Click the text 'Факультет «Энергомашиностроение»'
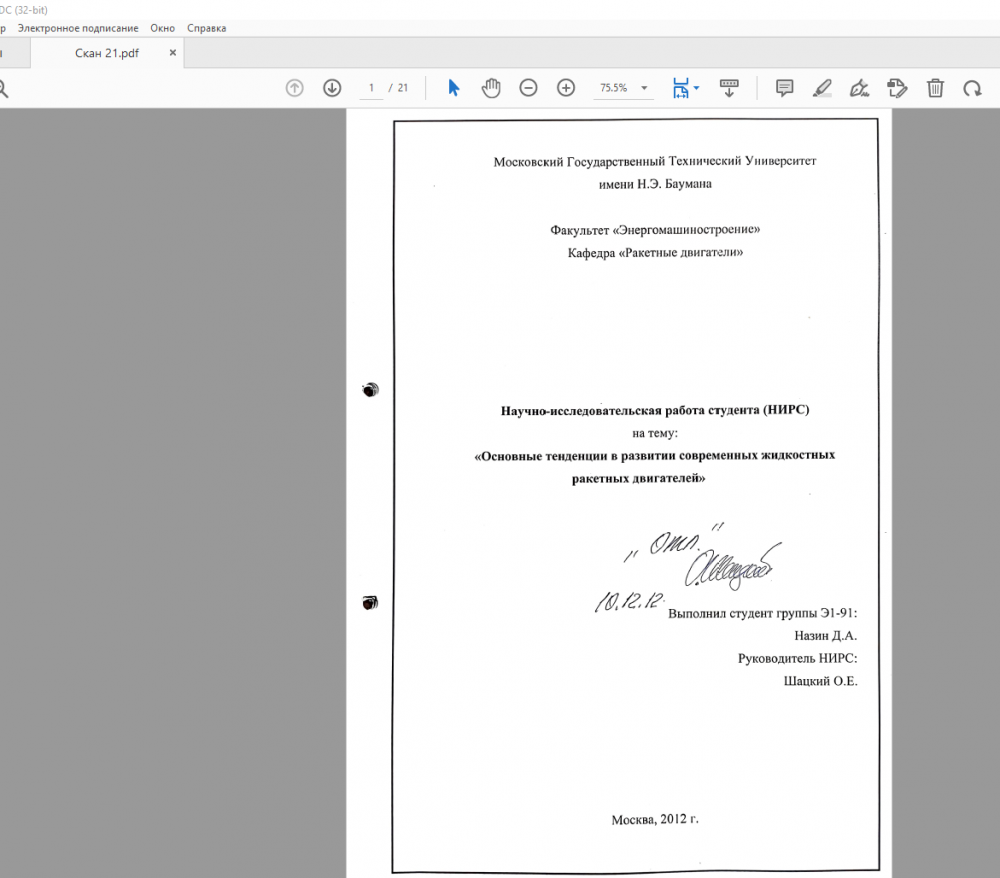This screenshot has width=1000, height=878. tap(655, 230)
